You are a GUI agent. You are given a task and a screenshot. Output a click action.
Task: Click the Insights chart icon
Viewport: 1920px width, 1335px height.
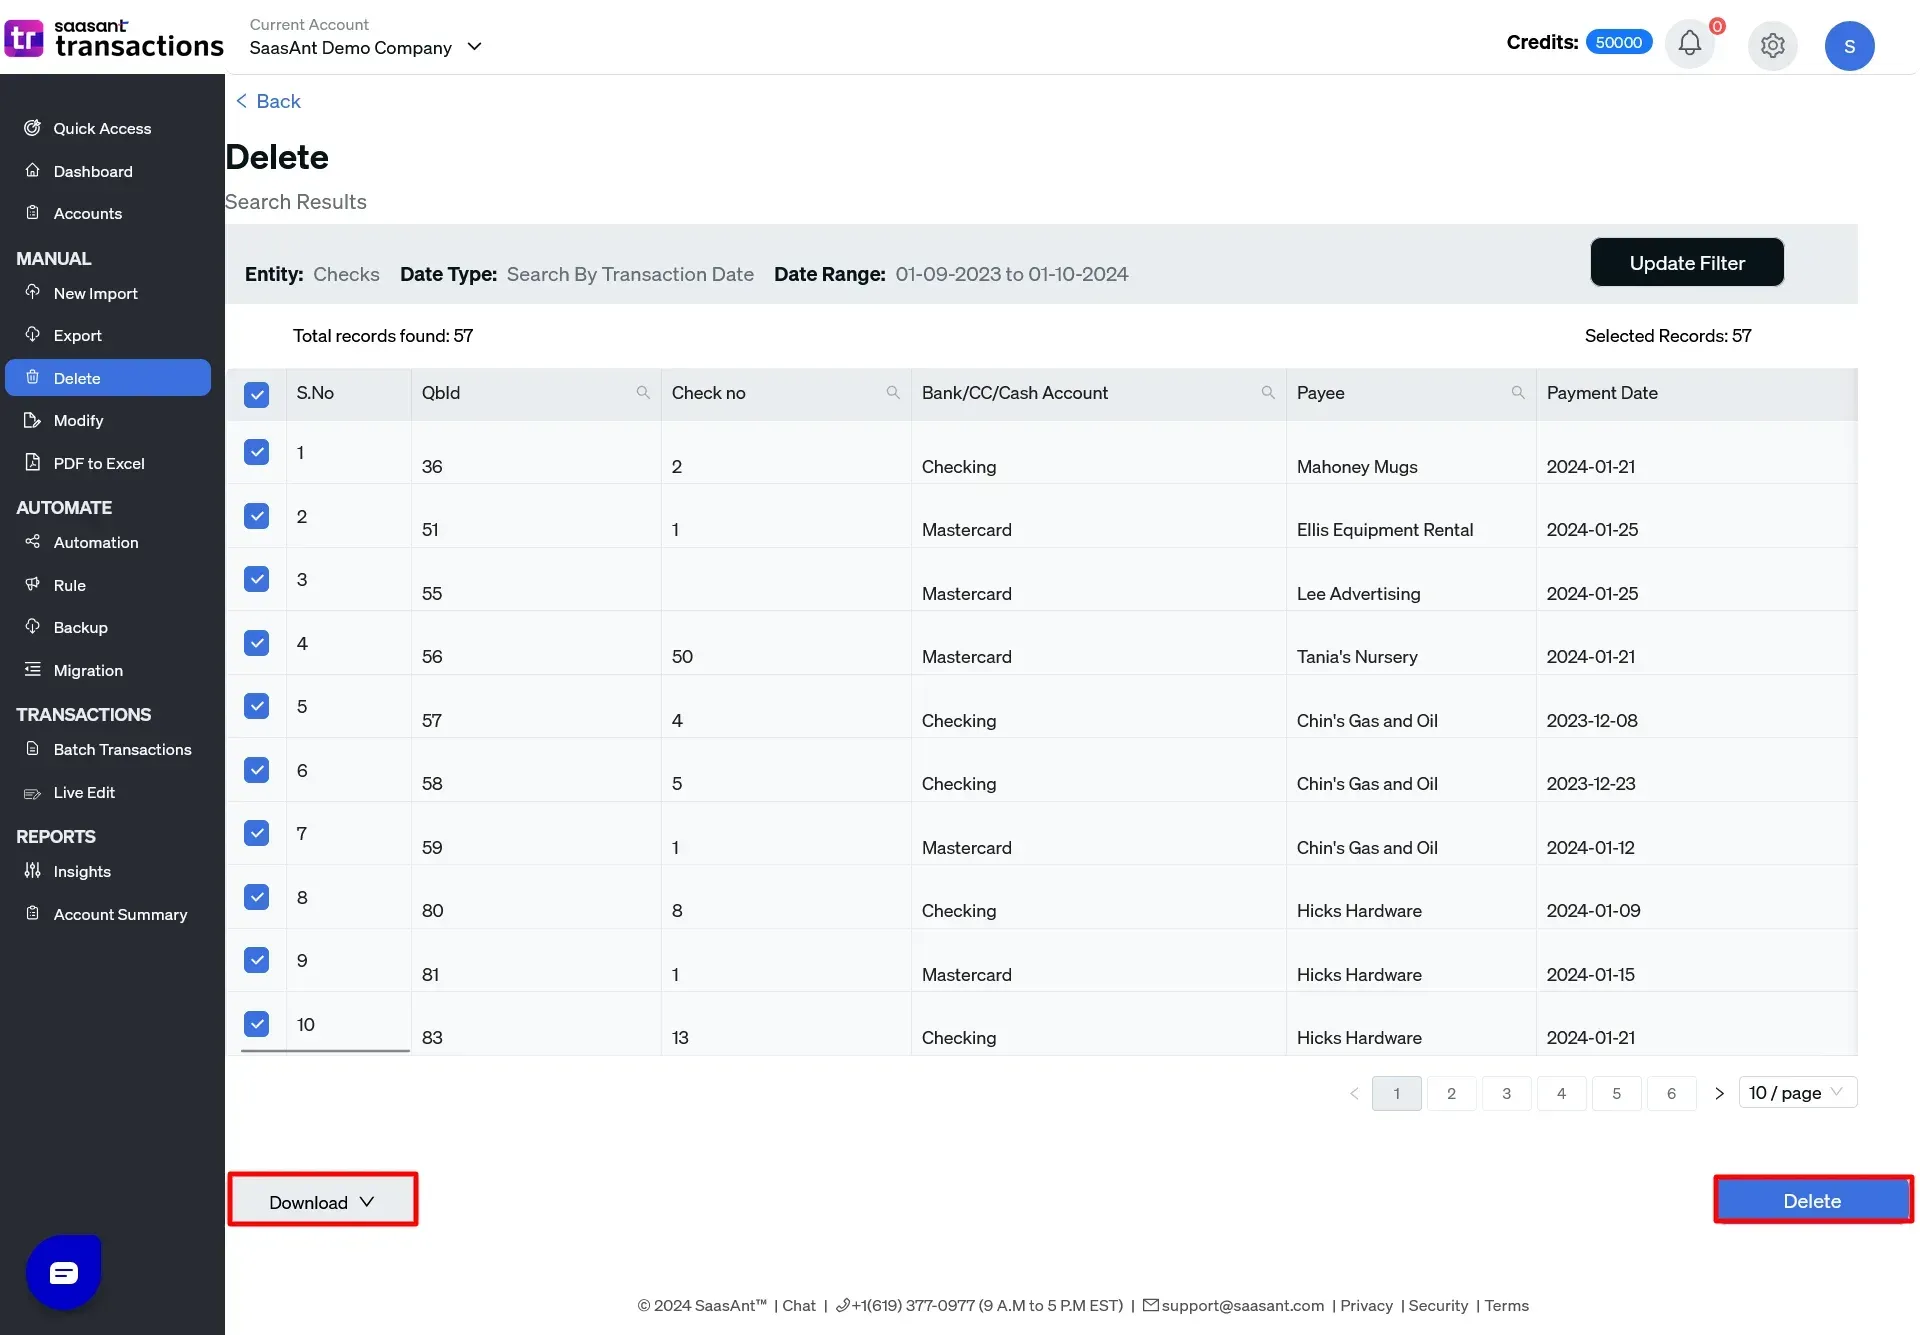point(32,870)
